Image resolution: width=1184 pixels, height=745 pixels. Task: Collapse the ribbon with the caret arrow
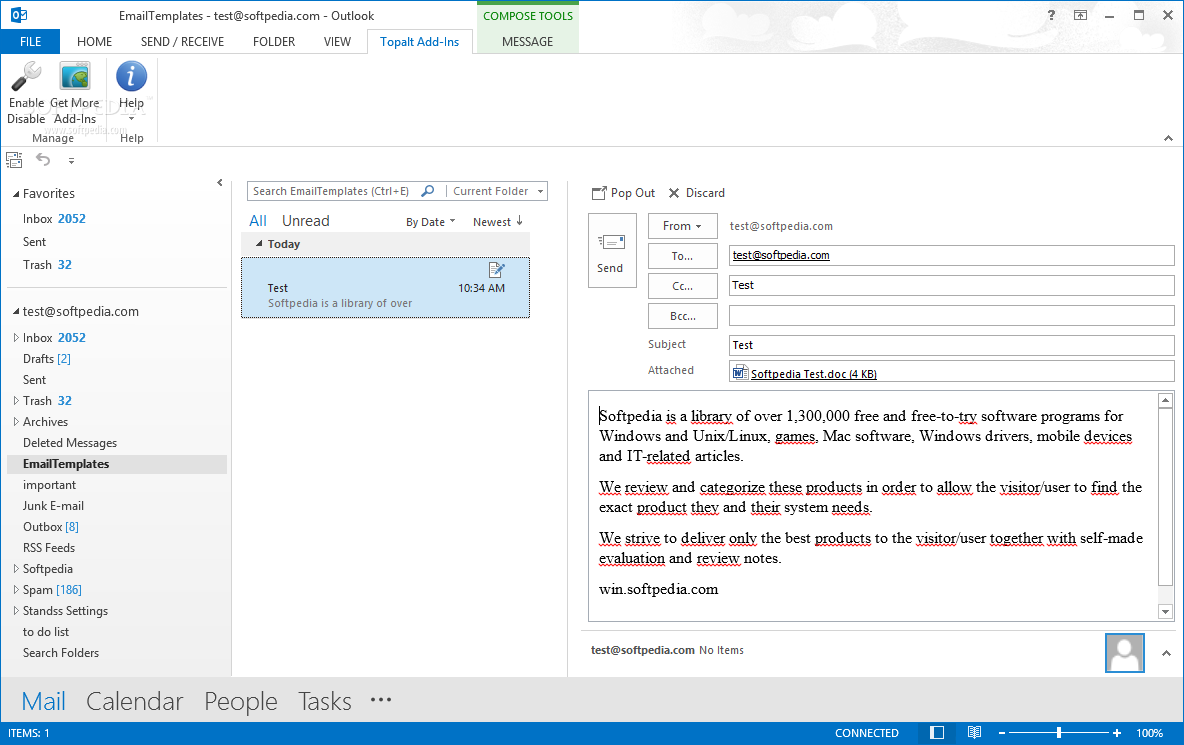(1168, 138)
